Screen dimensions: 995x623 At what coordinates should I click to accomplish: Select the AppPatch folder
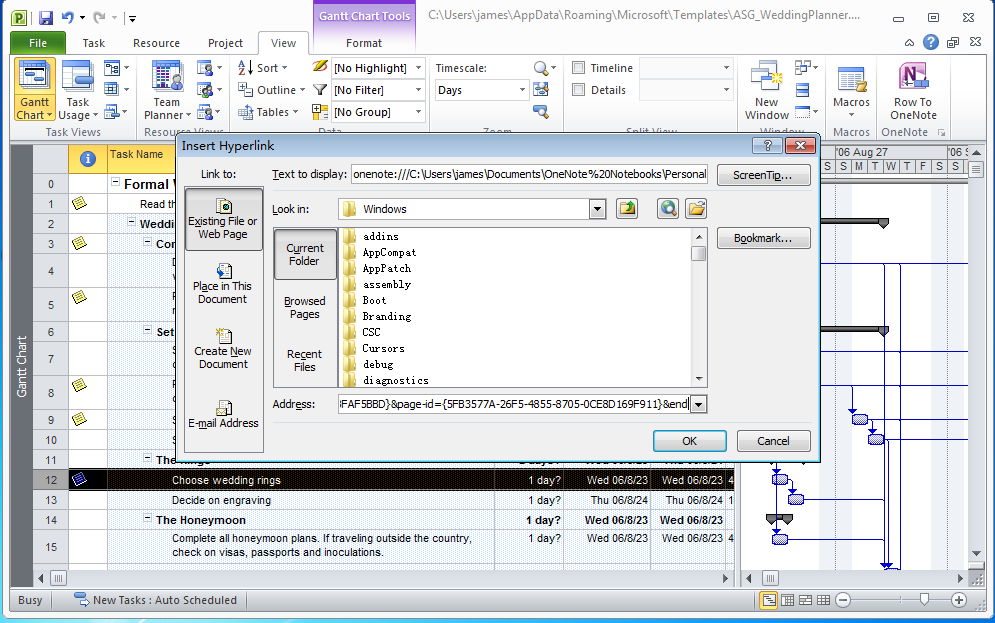coord(386,268)
